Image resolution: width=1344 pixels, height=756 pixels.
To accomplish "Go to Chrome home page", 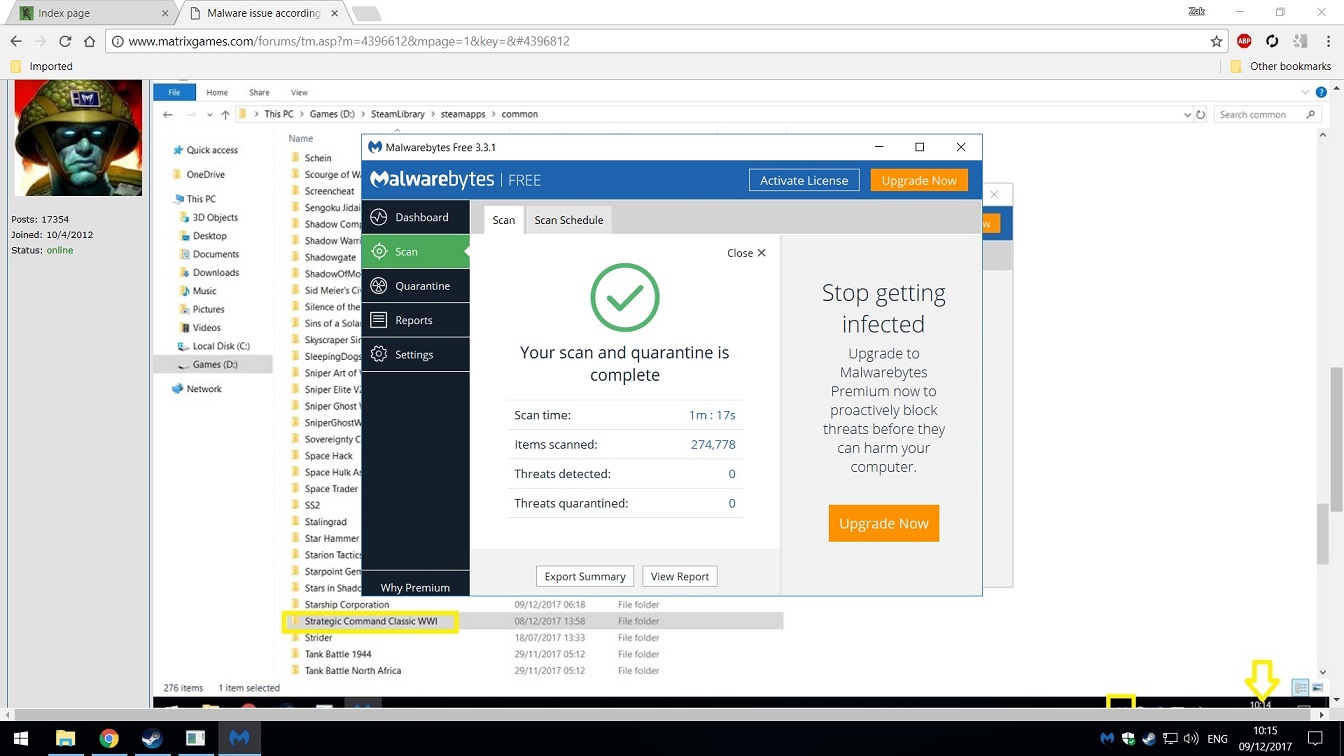I will 90,41.
